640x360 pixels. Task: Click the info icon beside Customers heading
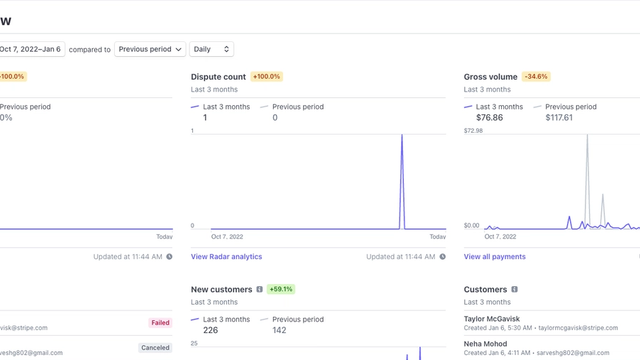click(514, 289)
